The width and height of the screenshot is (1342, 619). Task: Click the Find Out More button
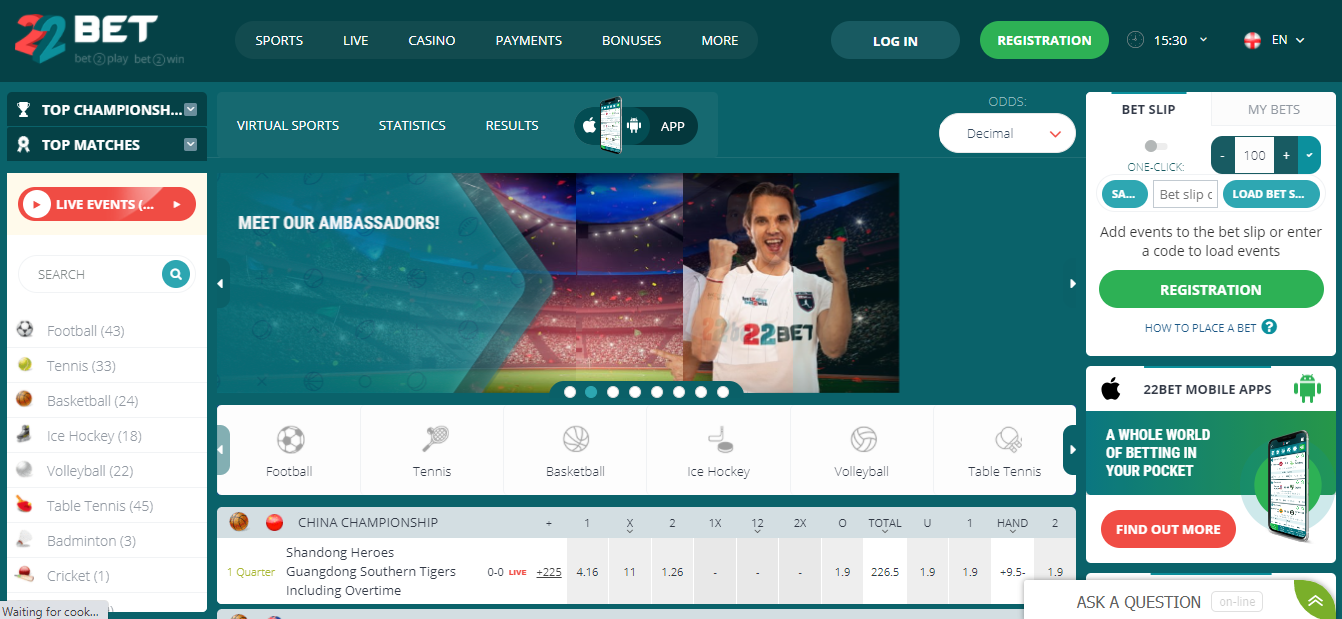click(1168, 529)
